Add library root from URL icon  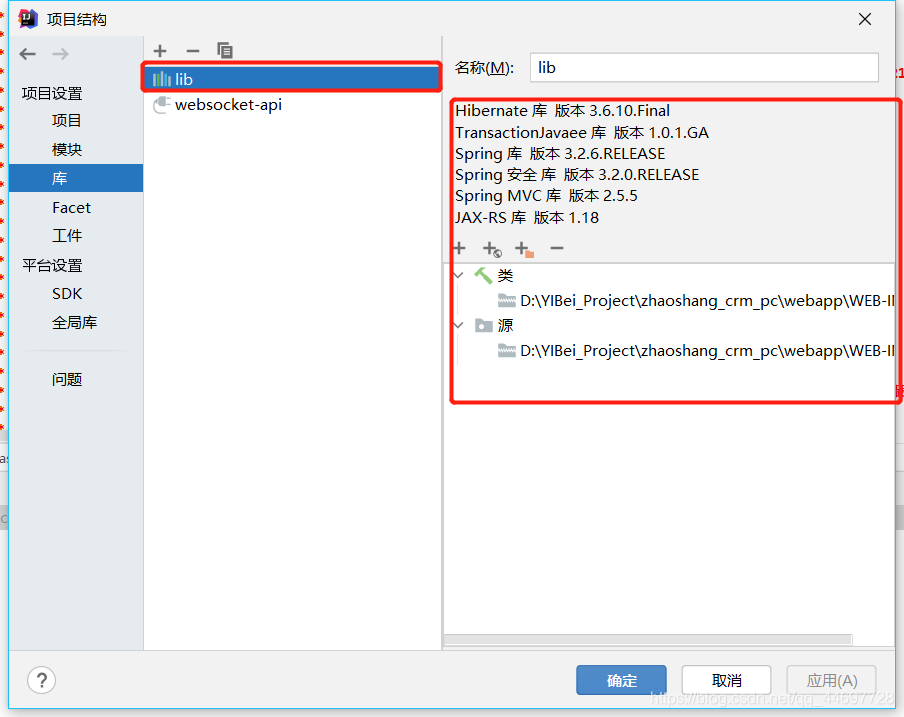tap(492, 250)
